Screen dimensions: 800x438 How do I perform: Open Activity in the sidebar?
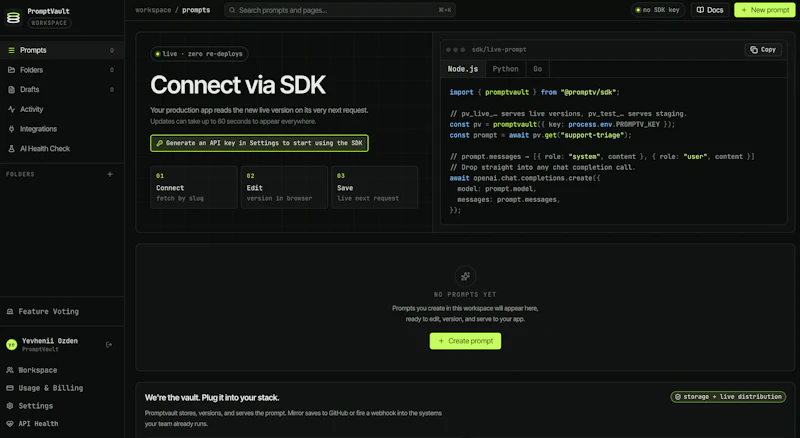(62, 109)
